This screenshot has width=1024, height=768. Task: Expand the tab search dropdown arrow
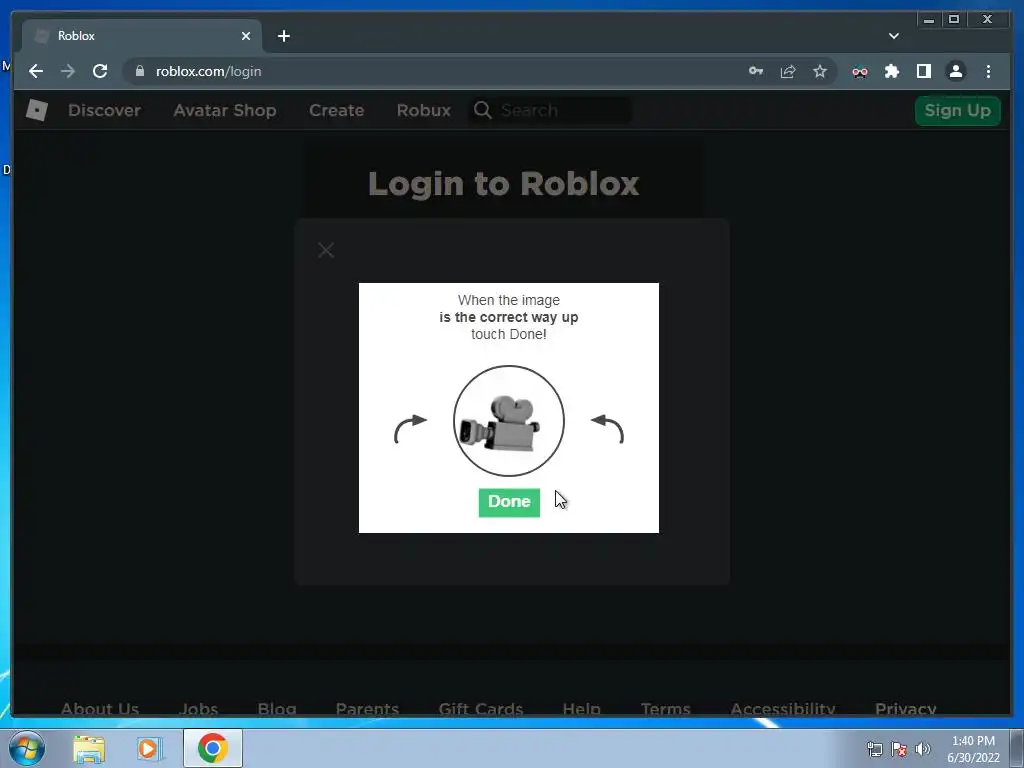tap(893, 36)
